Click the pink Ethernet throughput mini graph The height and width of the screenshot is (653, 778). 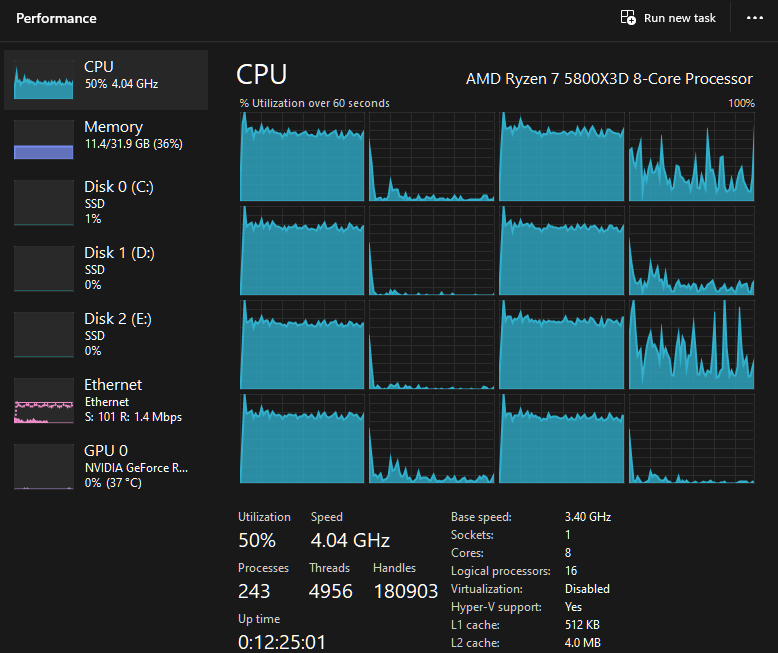tap(44, 400)
